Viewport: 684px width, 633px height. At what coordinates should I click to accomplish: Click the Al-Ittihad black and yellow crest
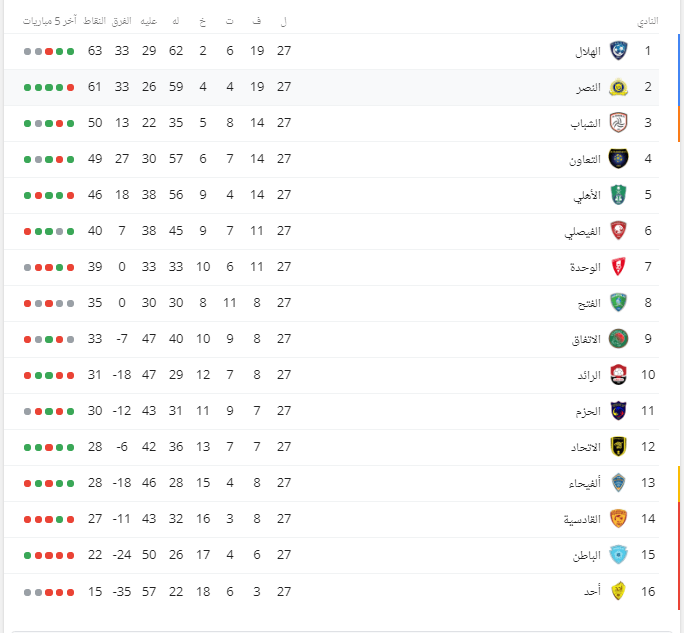618,447
